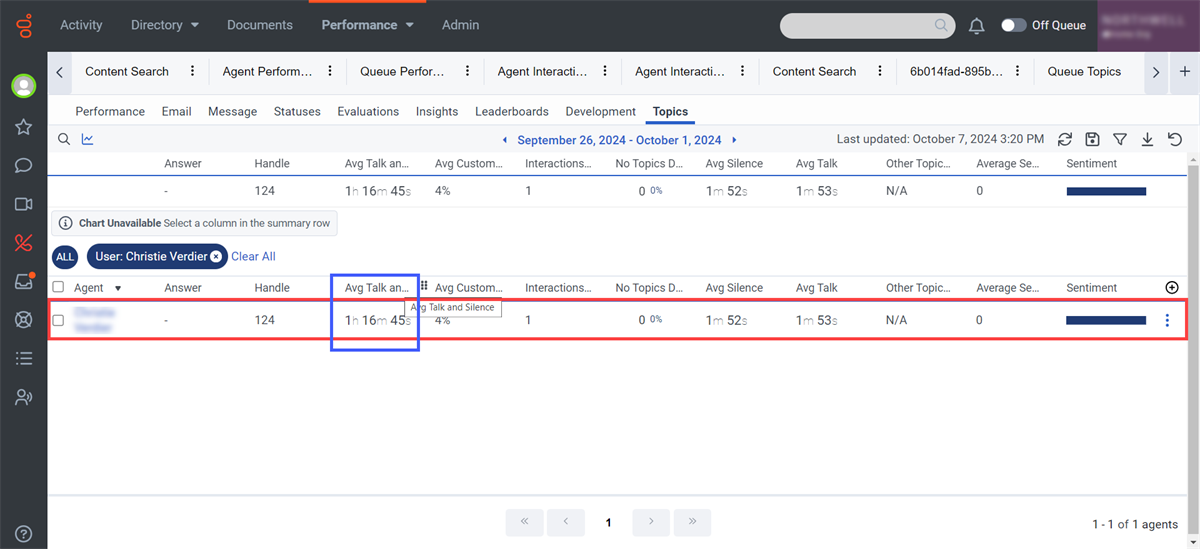
Task: Open the video camera icon in sidebar
Action: click(24, 204)
